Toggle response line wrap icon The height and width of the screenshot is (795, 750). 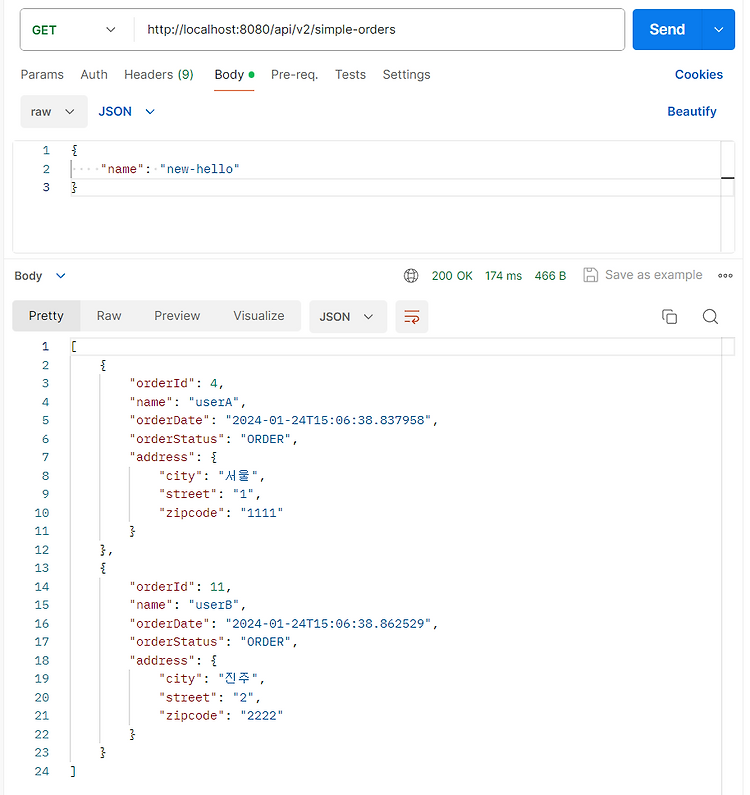coord(411,316)
